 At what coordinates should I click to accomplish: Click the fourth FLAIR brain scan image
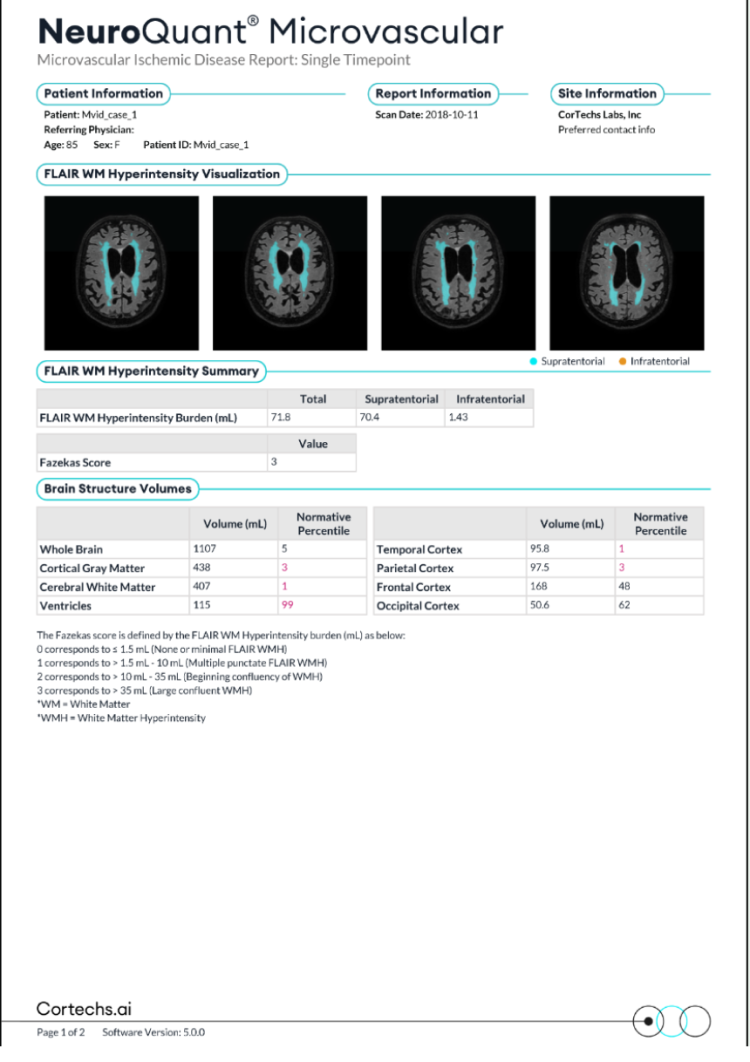pyautogui.click(x=627, y=273)
